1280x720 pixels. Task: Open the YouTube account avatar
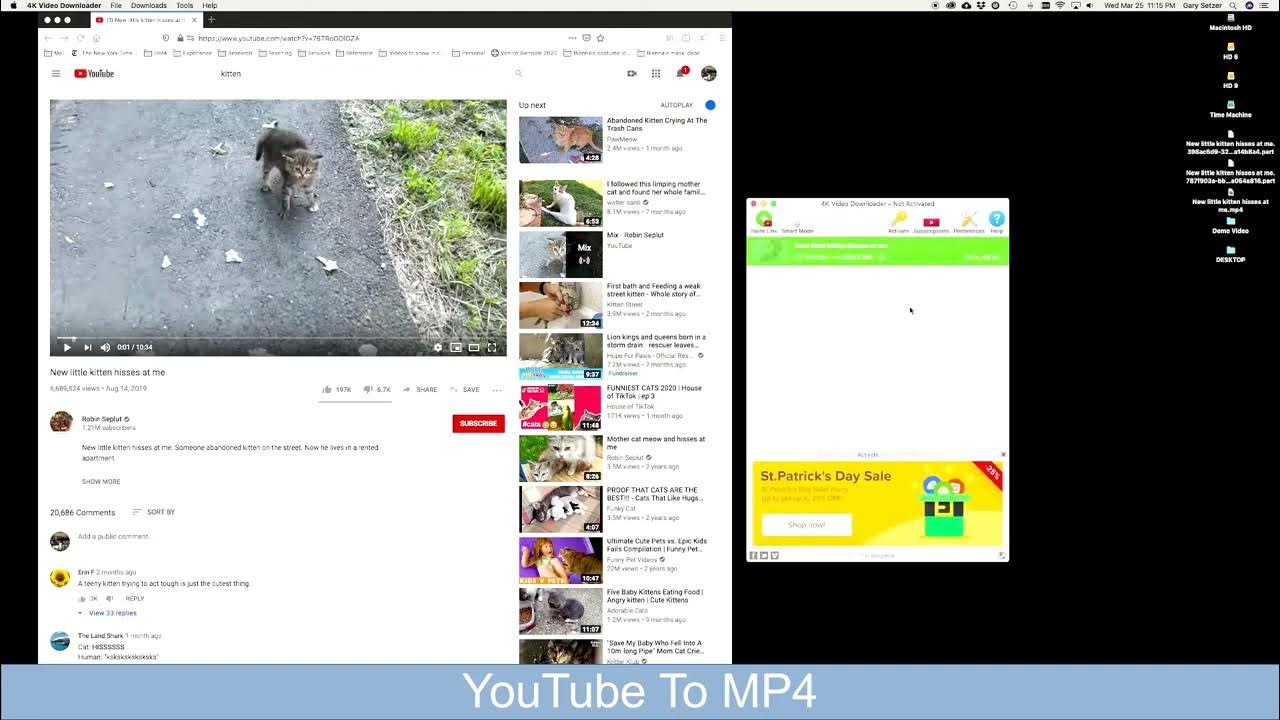pyautogui.click(x=709, y=73)
